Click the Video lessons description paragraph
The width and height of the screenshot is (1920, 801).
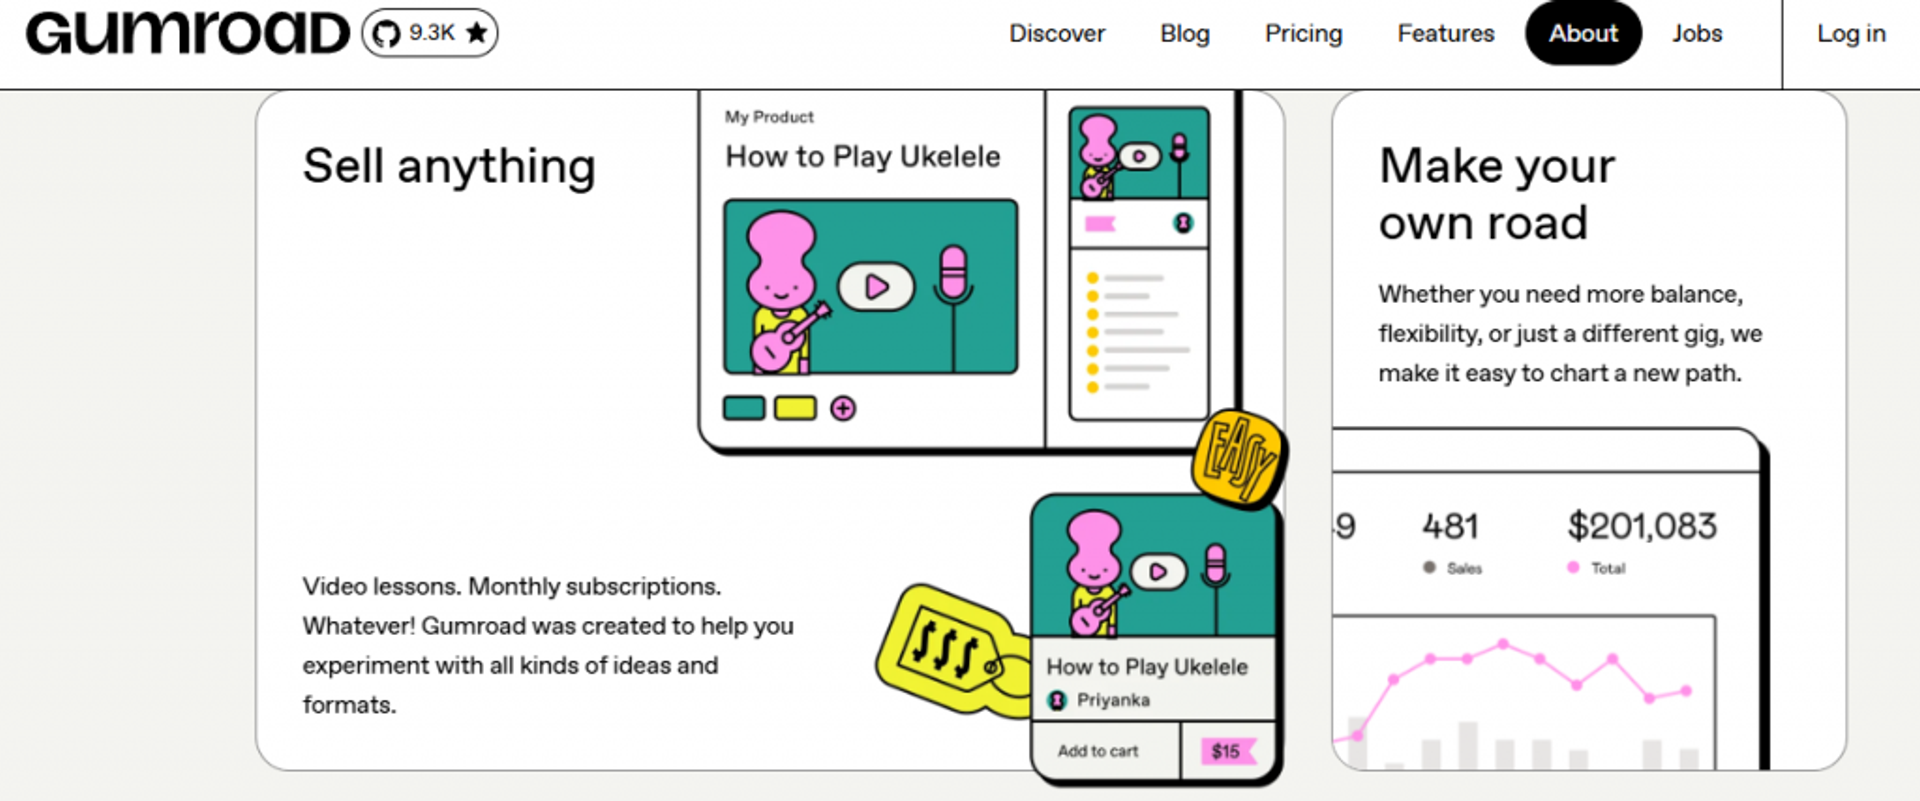(548, 645)
